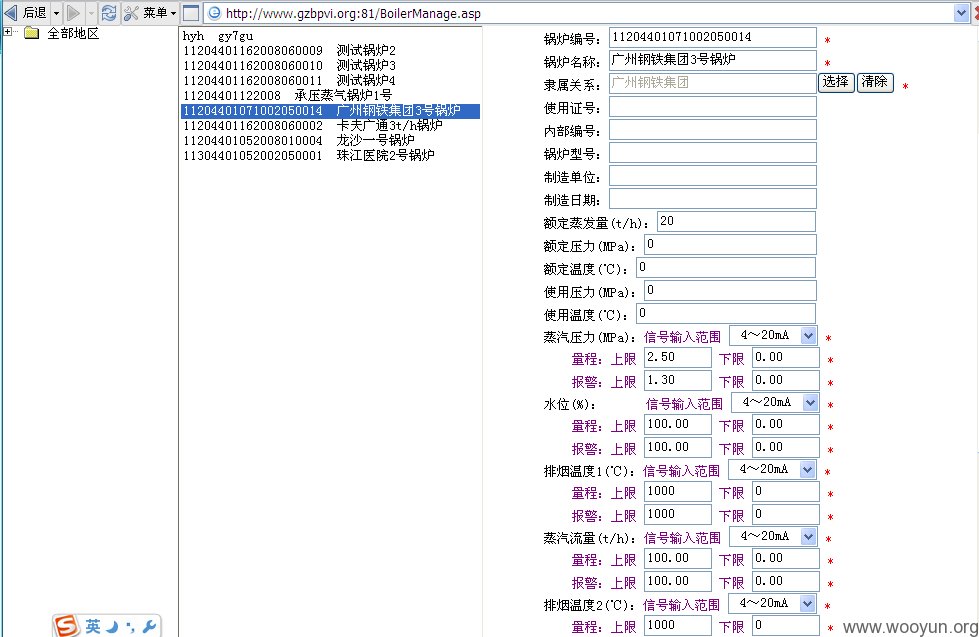
Task: Click 蒸汽流量 alarm upper limit field
Action: tap(677, 581)
